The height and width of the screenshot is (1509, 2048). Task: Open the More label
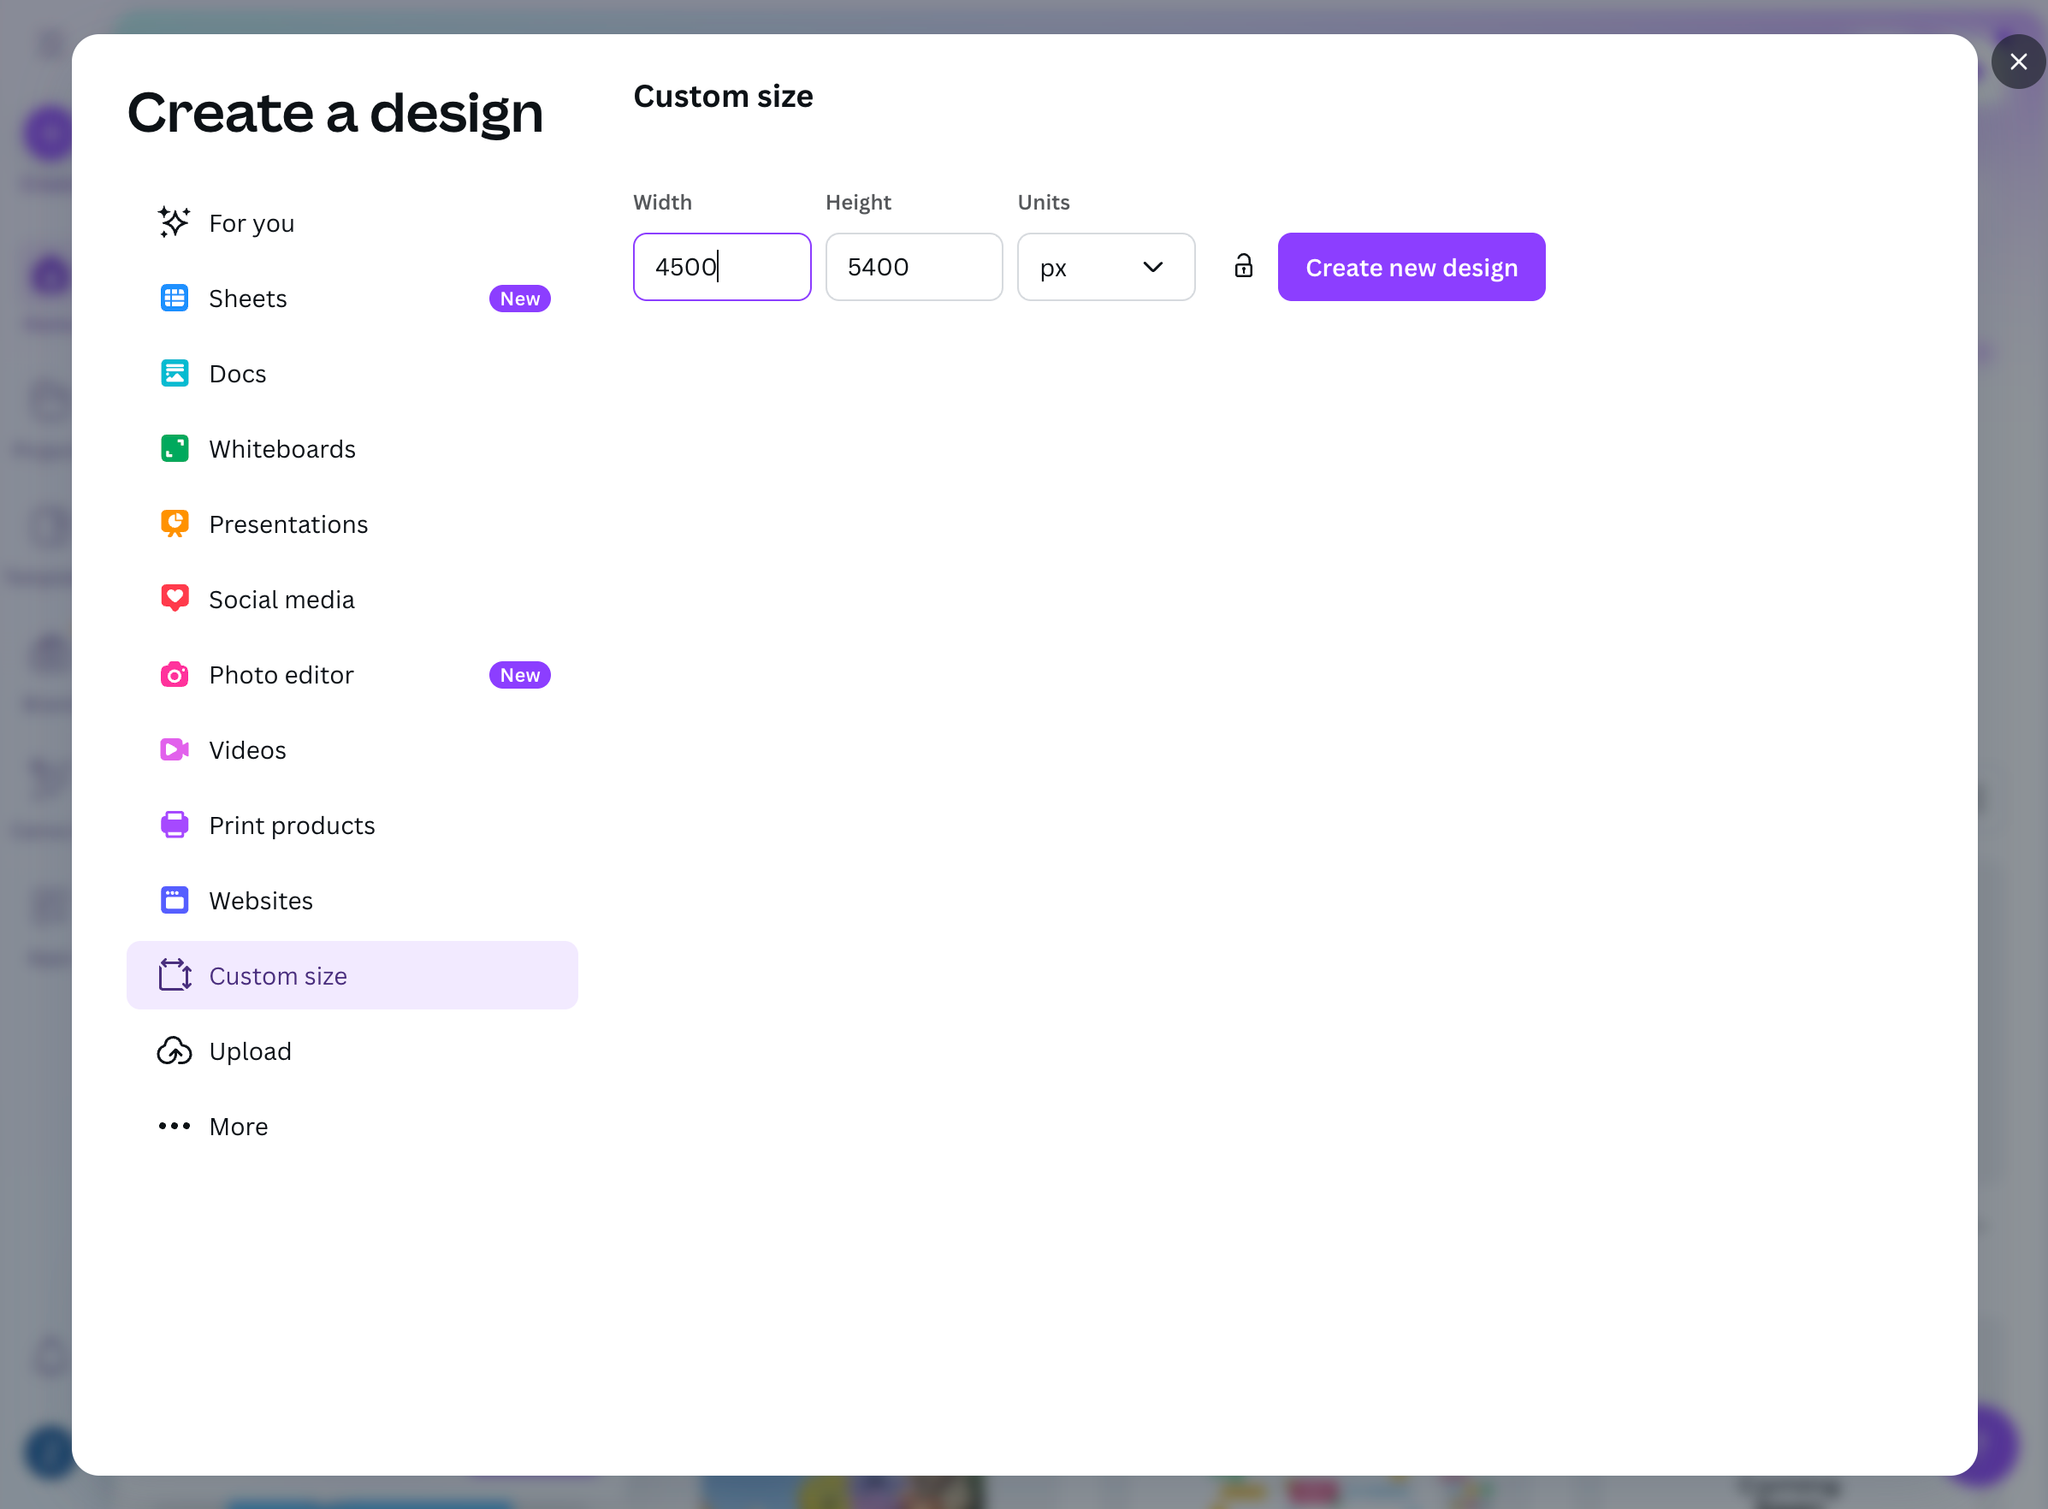click(238, 1126)
